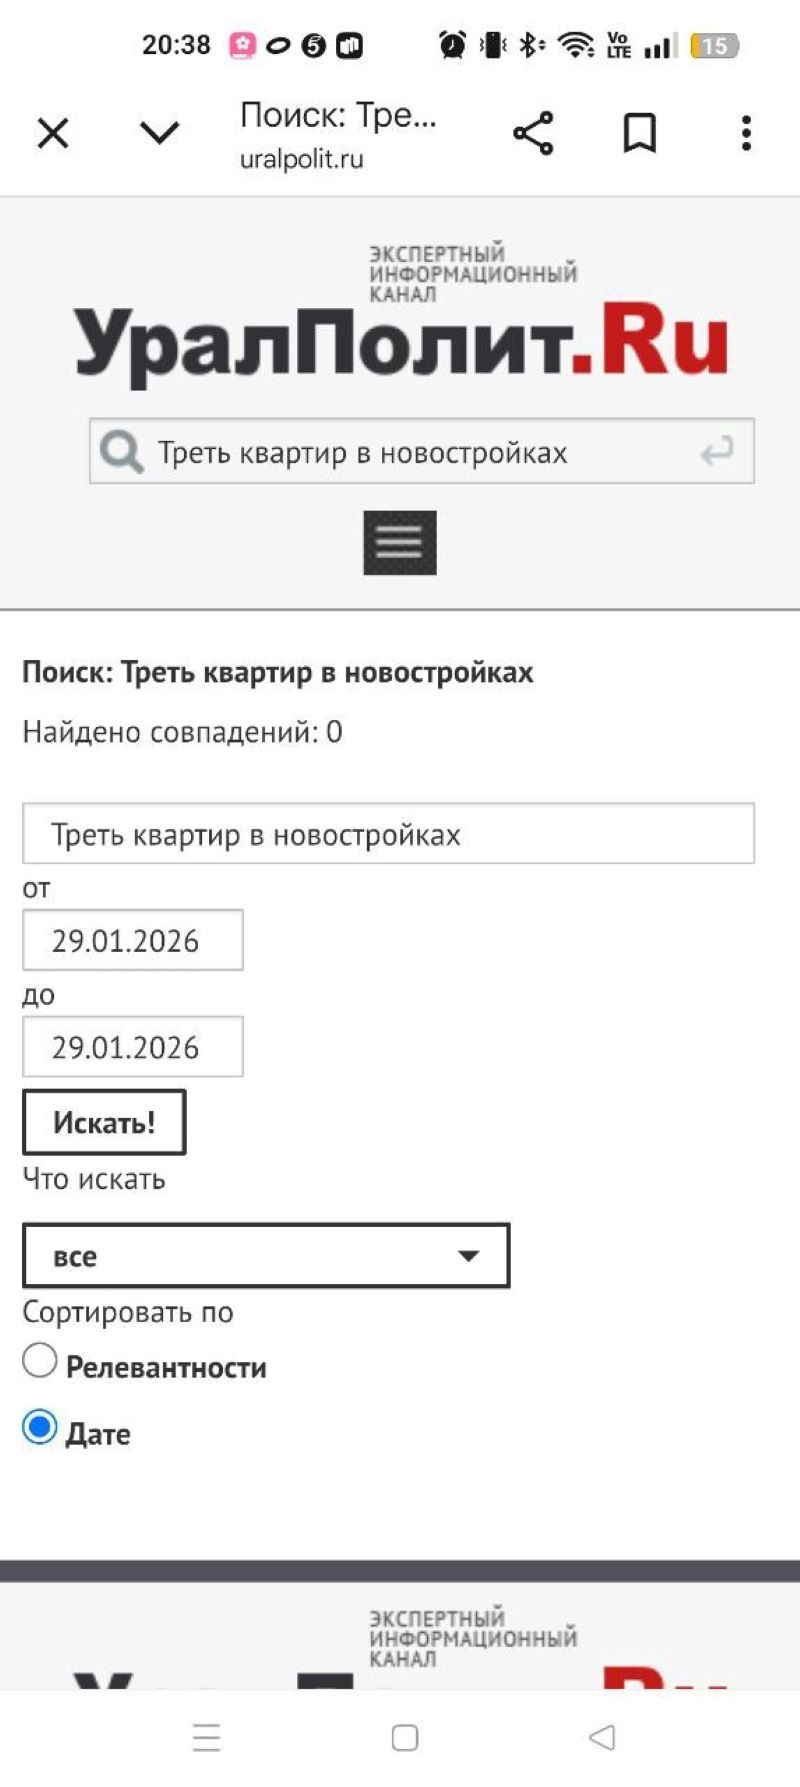The image size is (800, 1787).
Task: Bookmark the page with bookmark icon
Action: (x=640, y=133)
